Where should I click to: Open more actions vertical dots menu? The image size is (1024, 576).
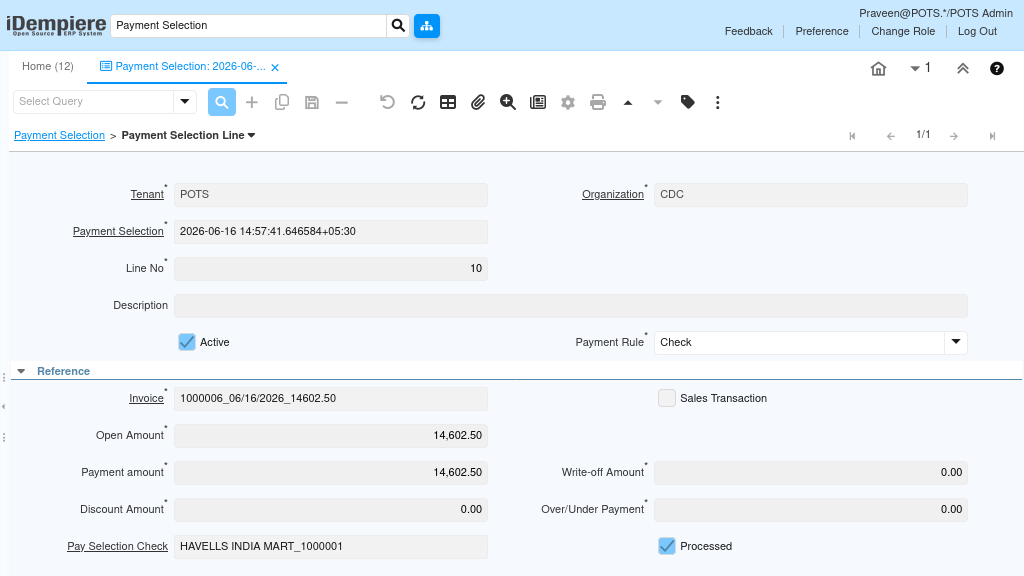[x=718, y=103]
